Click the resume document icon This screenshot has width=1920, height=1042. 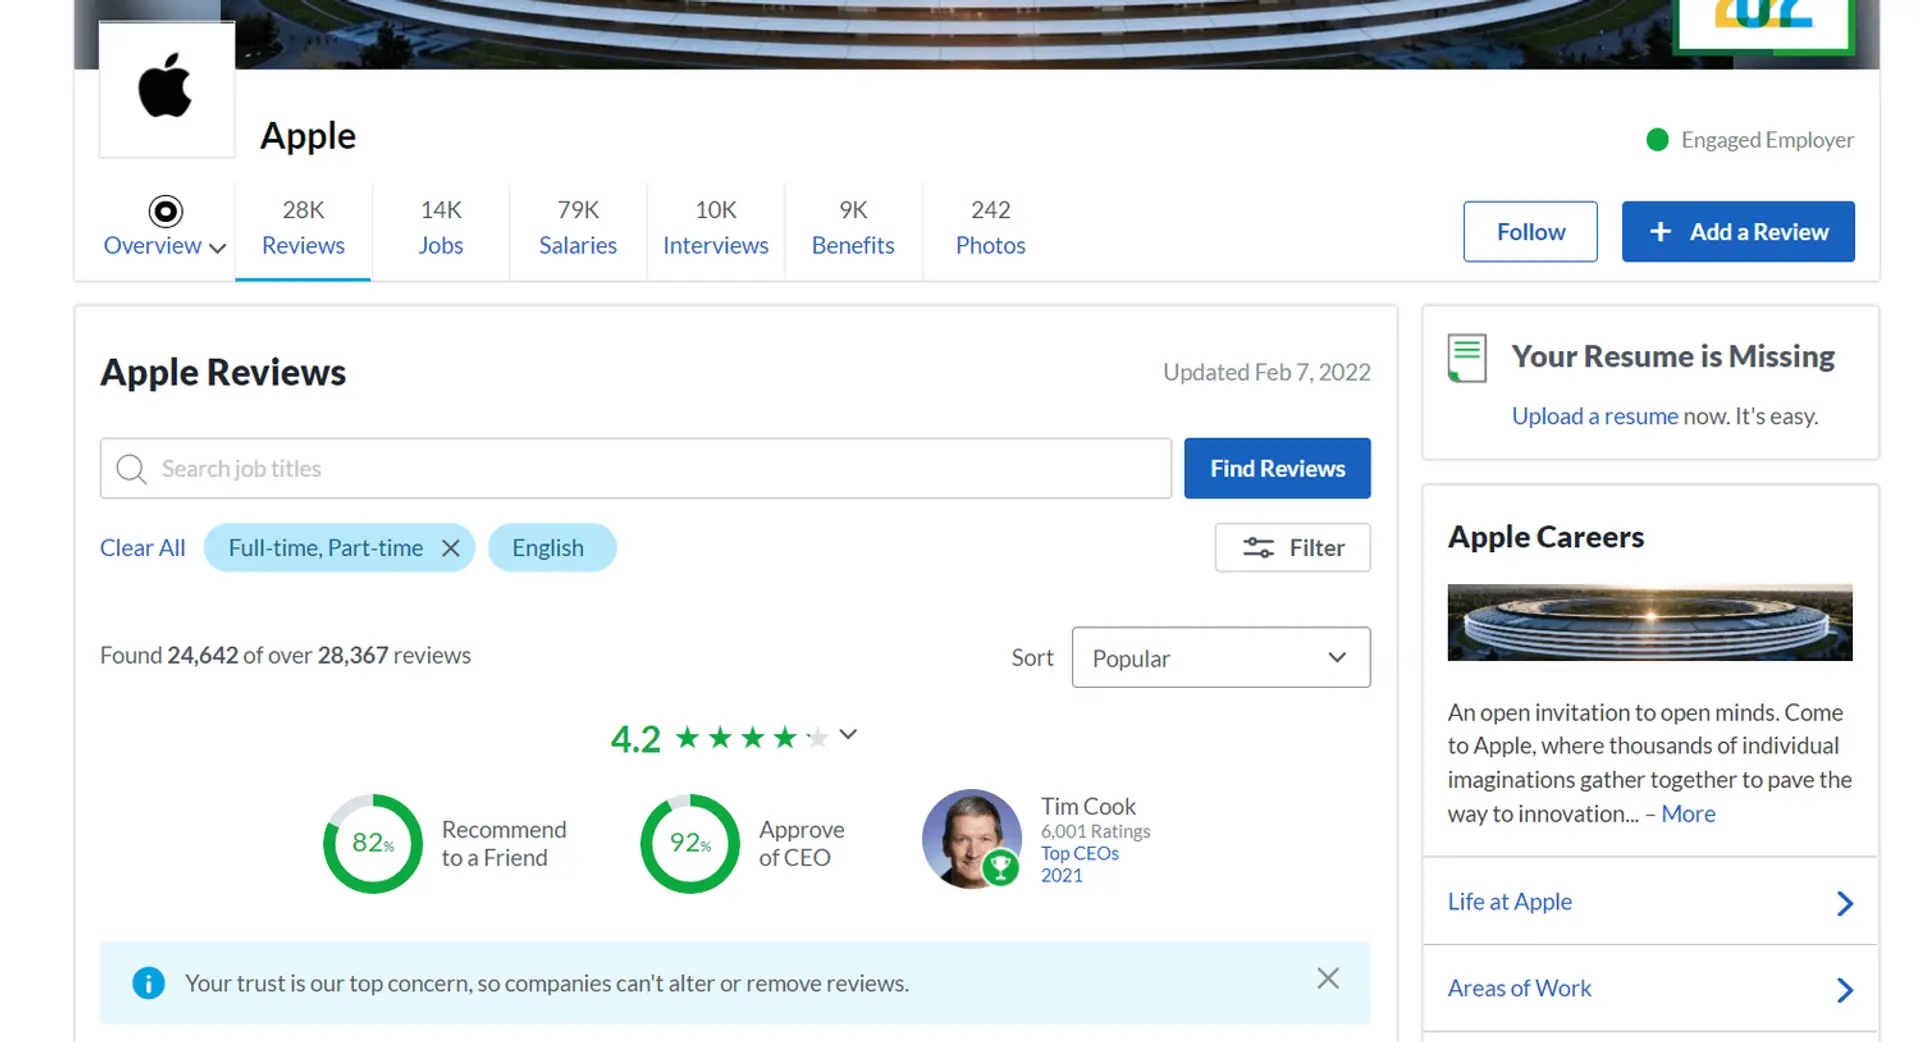(1467, 358)
